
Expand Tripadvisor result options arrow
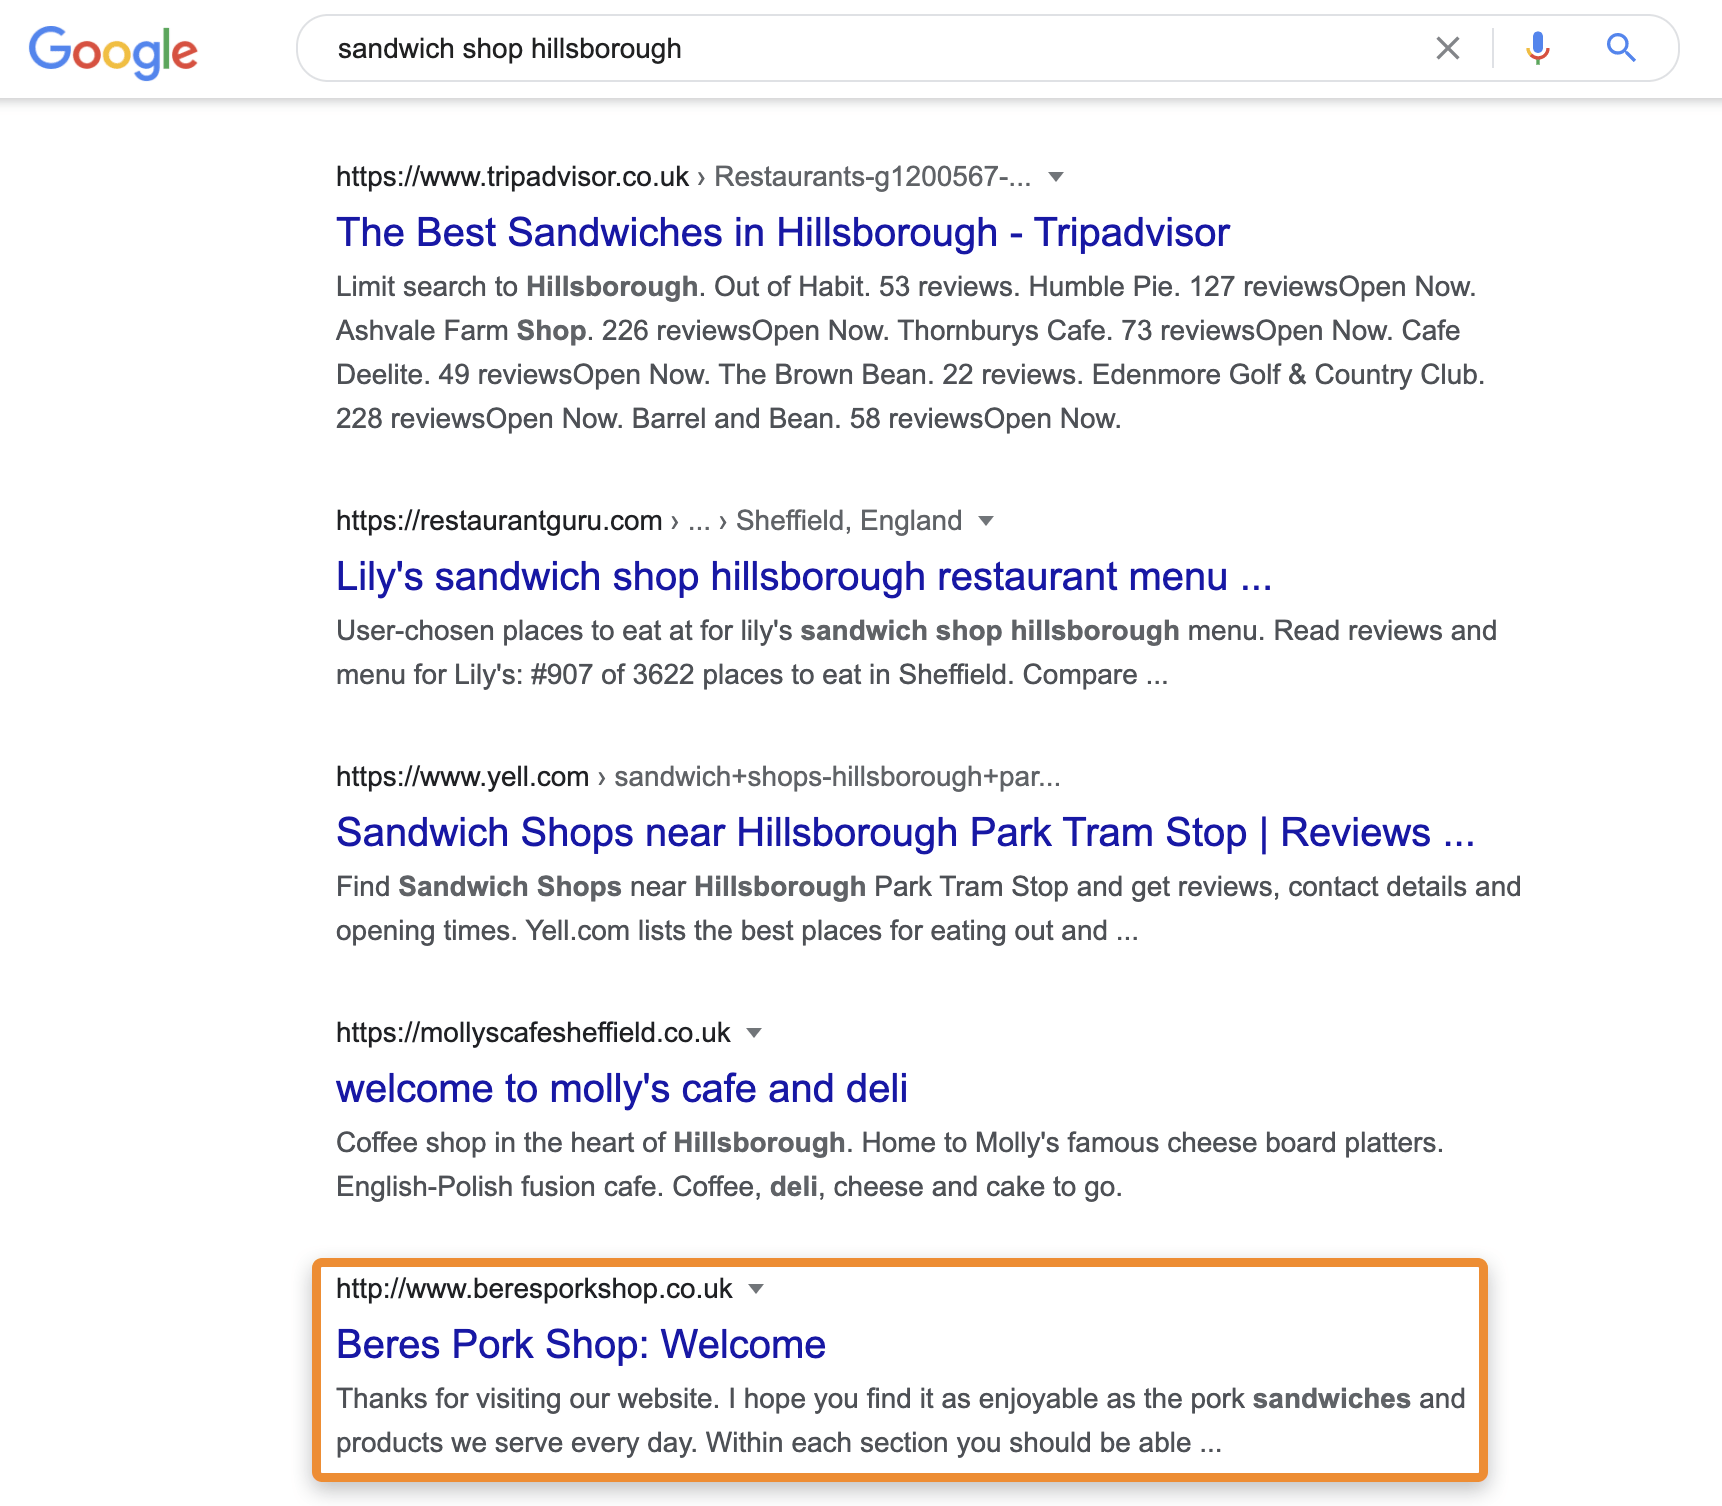[1055, 177]
